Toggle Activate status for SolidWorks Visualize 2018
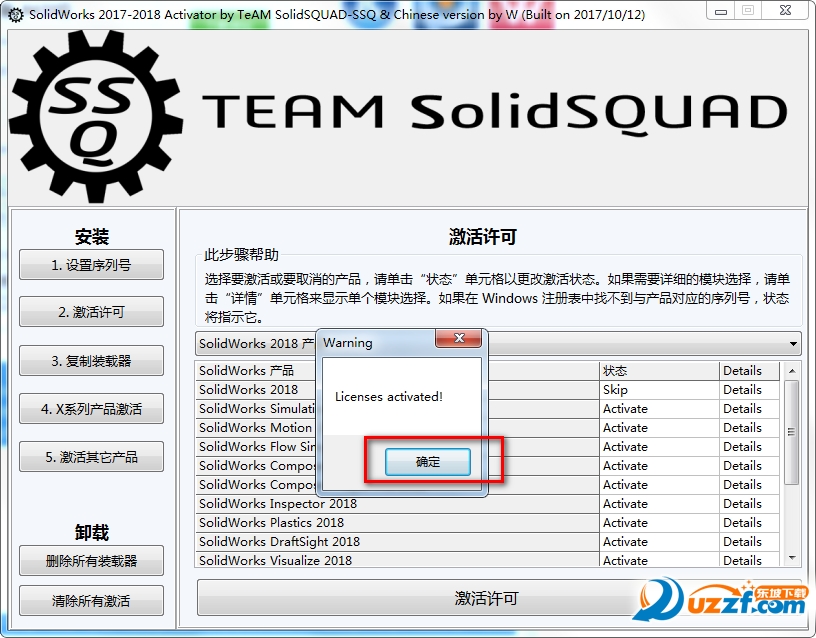816x638 pixels. click(659, 560)
